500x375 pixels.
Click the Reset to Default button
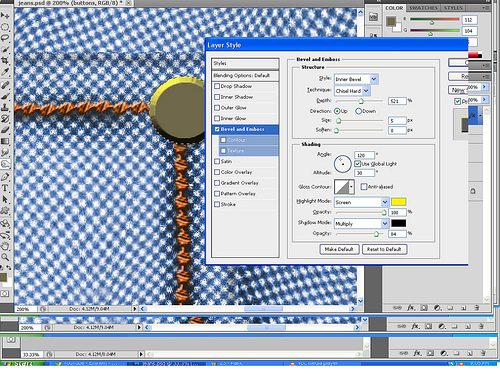tap(384, 249)
